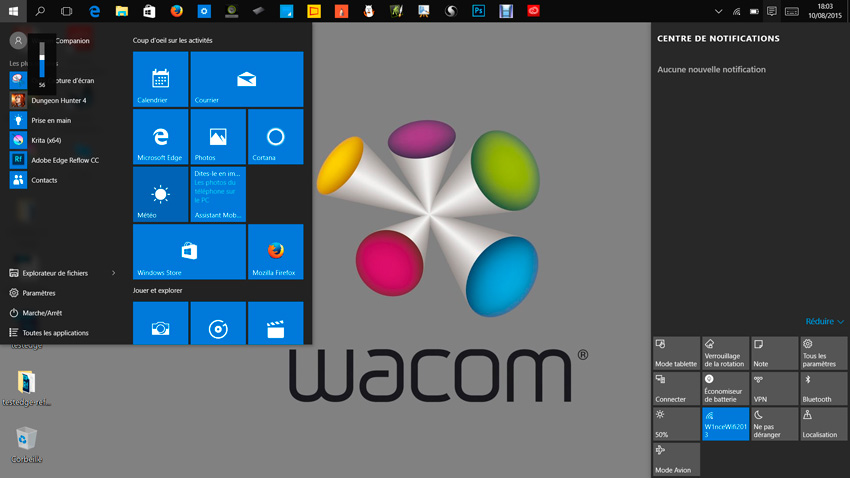The width and height of the screenshot is (850, 478).
Task: Show hidden system tray icons
Action: pyautogui.click(x=718, y=11)
